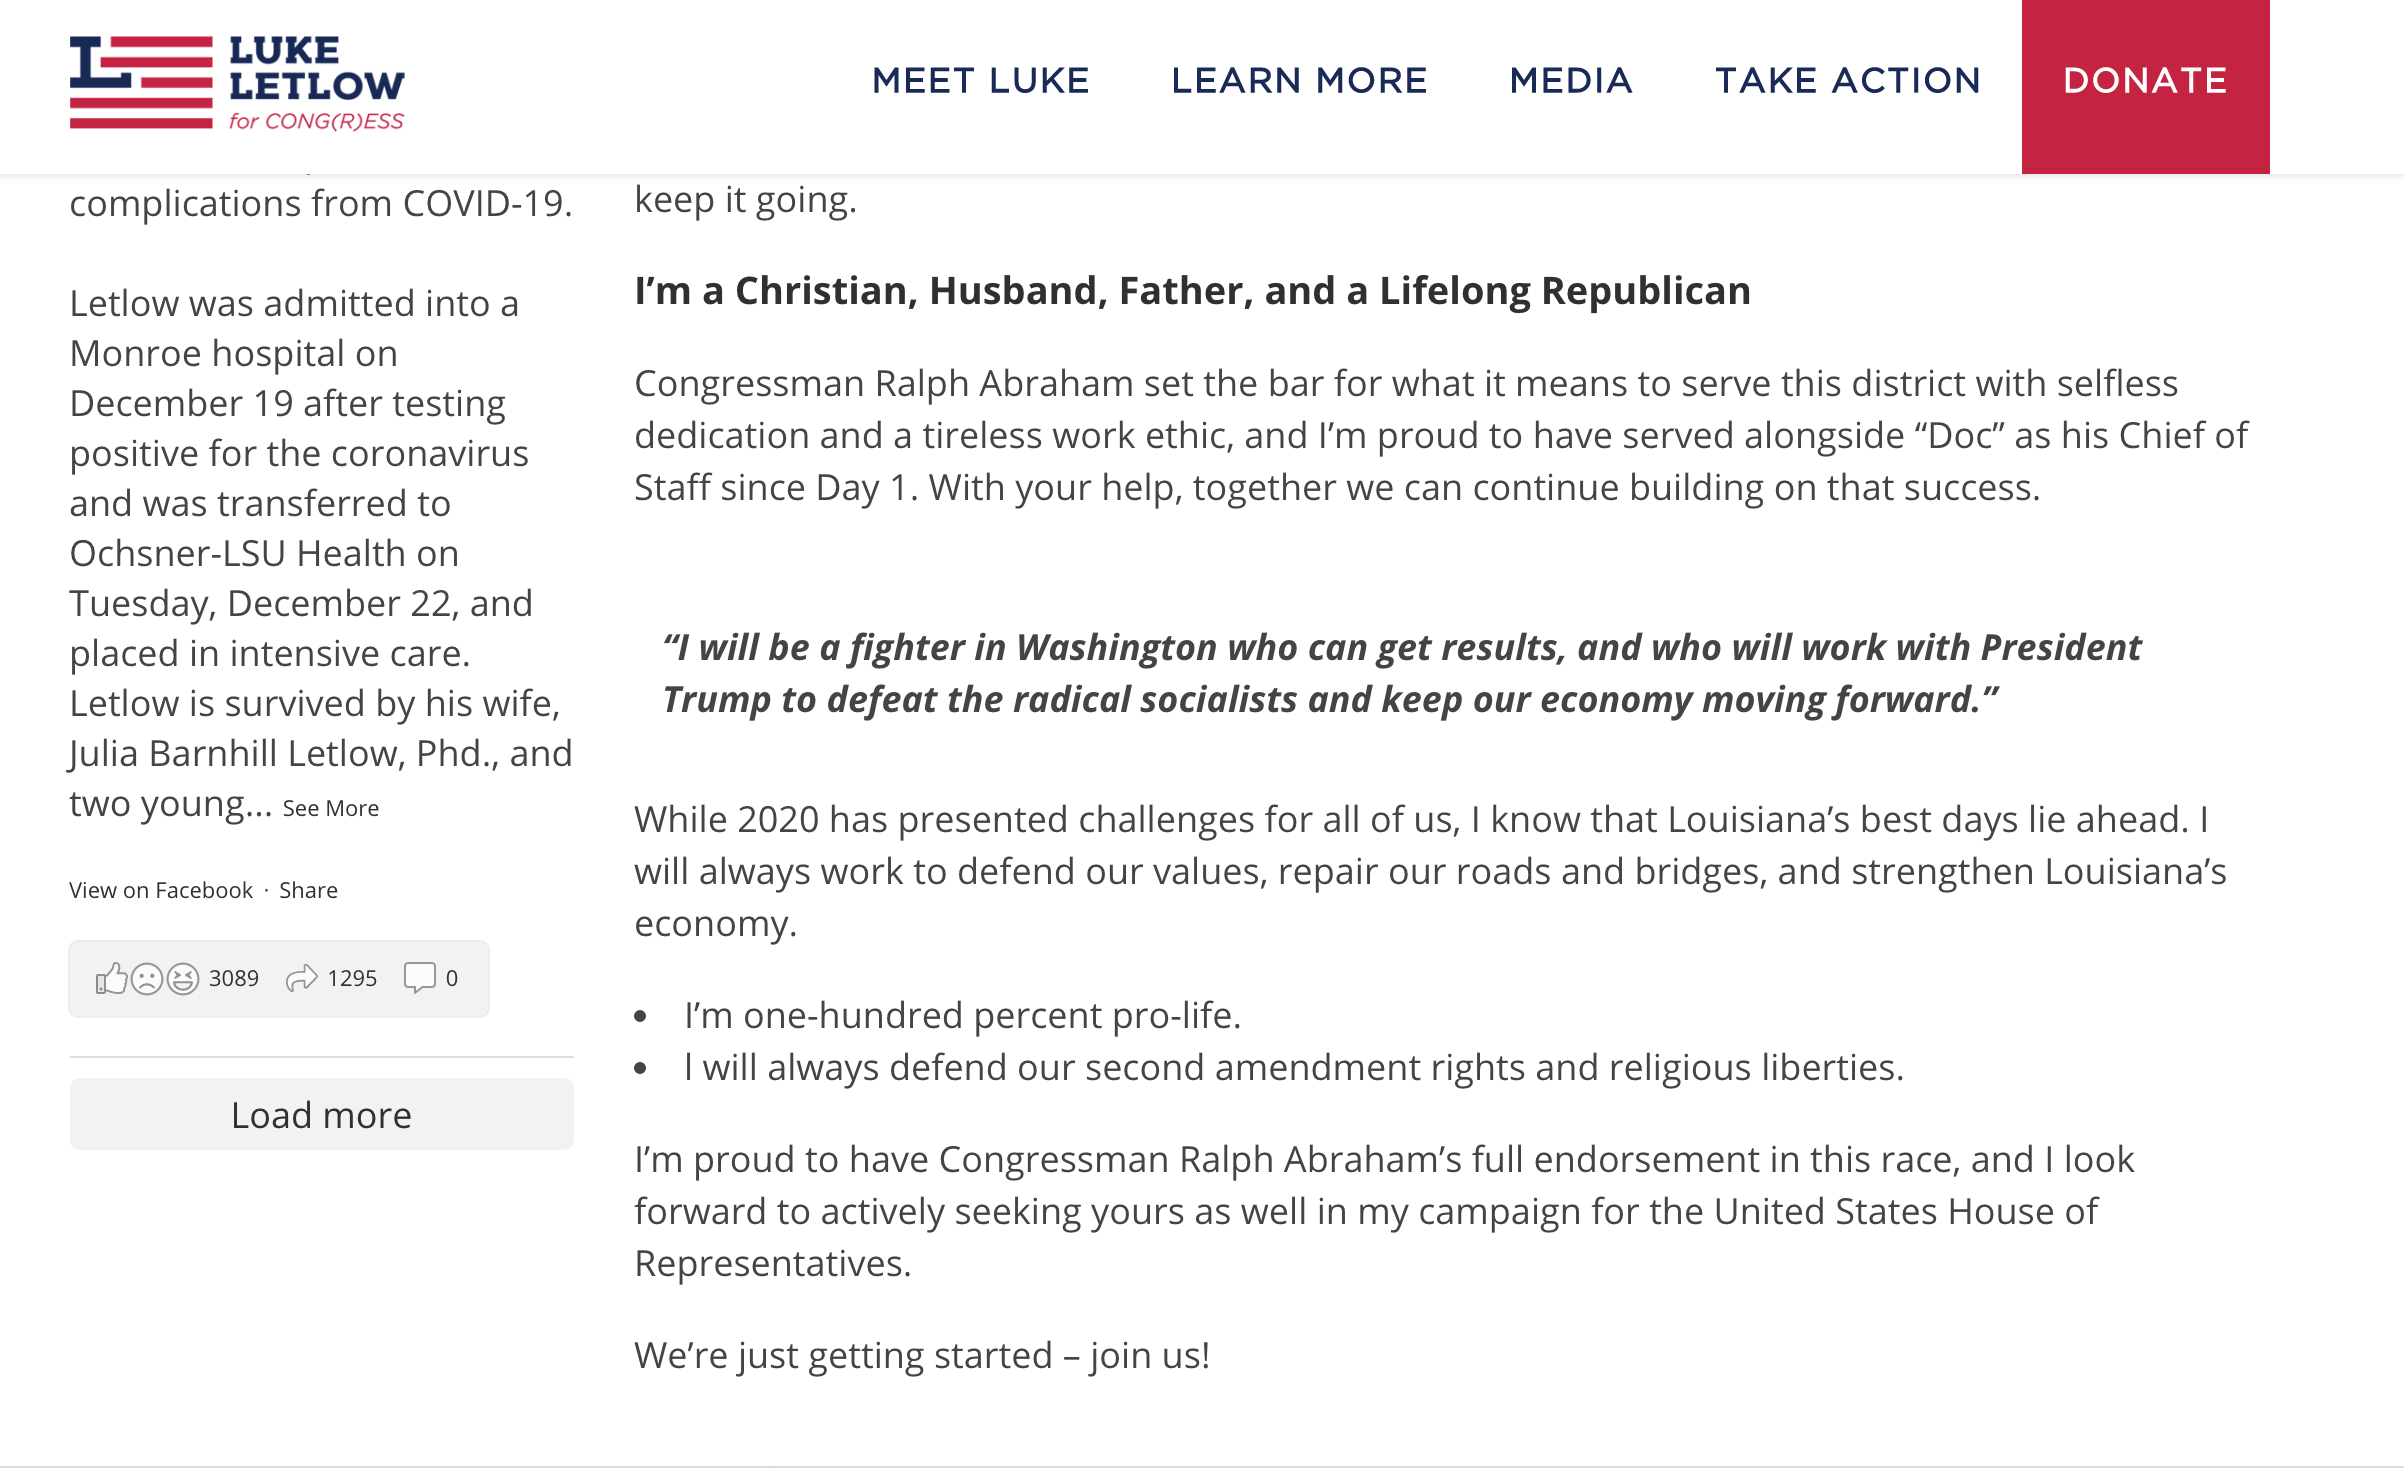Open the LEARN MORE menu
This screenshot has width=2404, height=1472.
1299,81
